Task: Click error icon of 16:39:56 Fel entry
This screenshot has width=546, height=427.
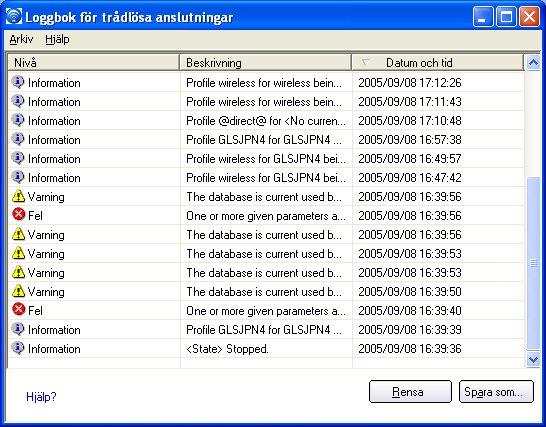Action: 18,215
